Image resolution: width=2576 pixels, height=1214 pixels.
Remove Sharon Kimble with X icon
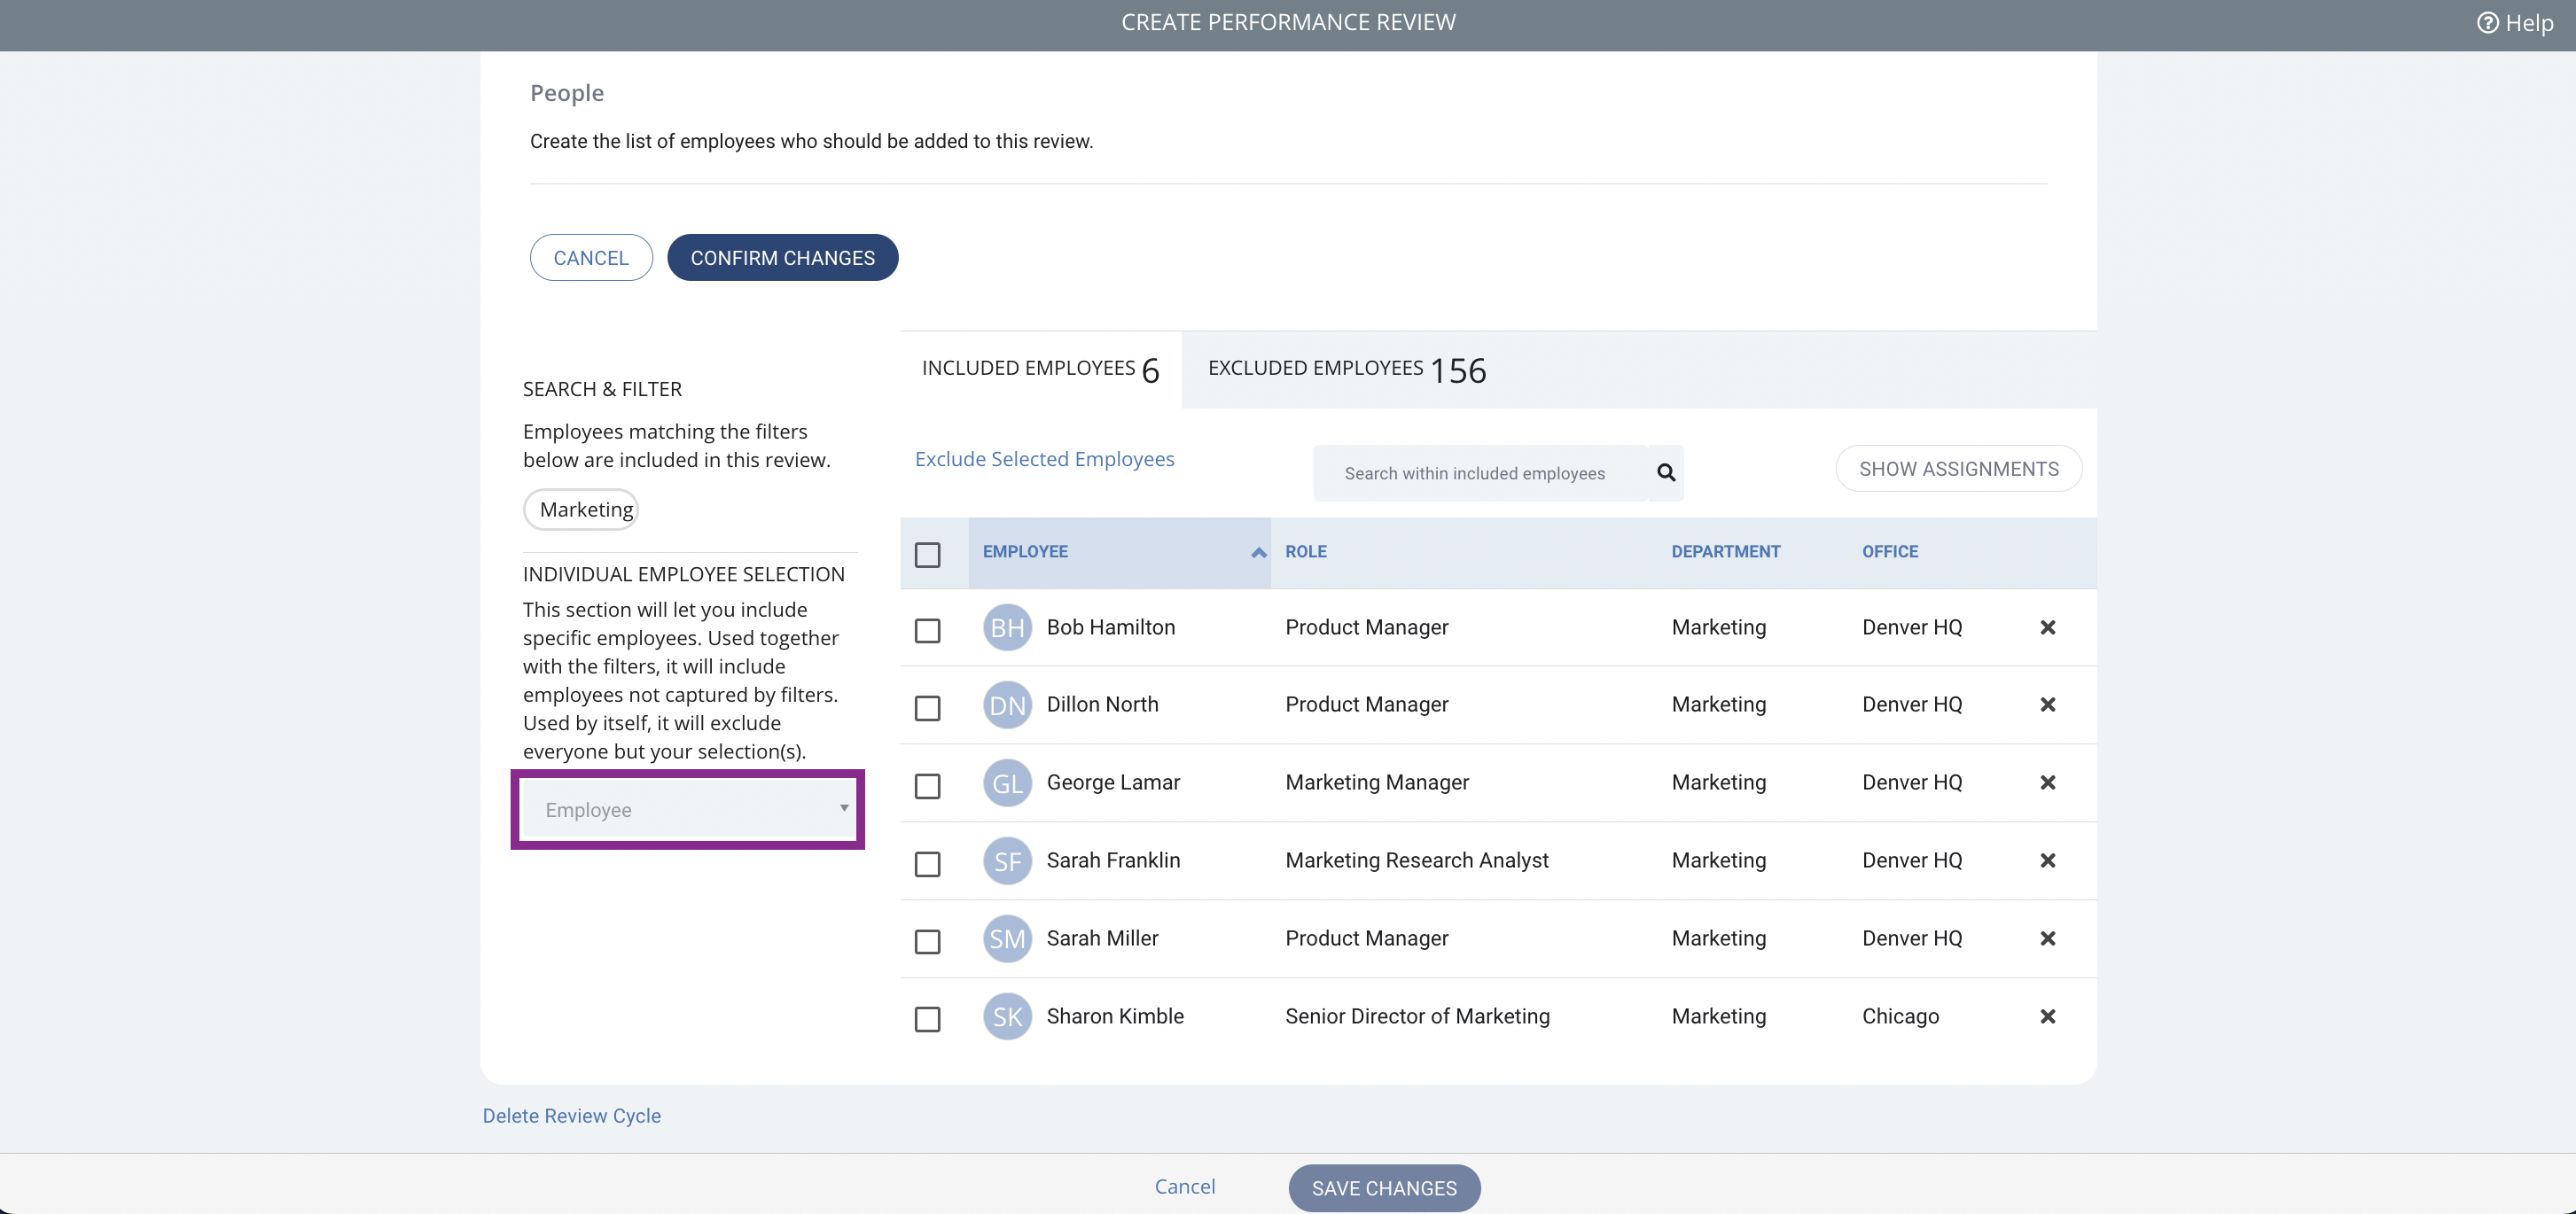[x=2048, y=1016]
